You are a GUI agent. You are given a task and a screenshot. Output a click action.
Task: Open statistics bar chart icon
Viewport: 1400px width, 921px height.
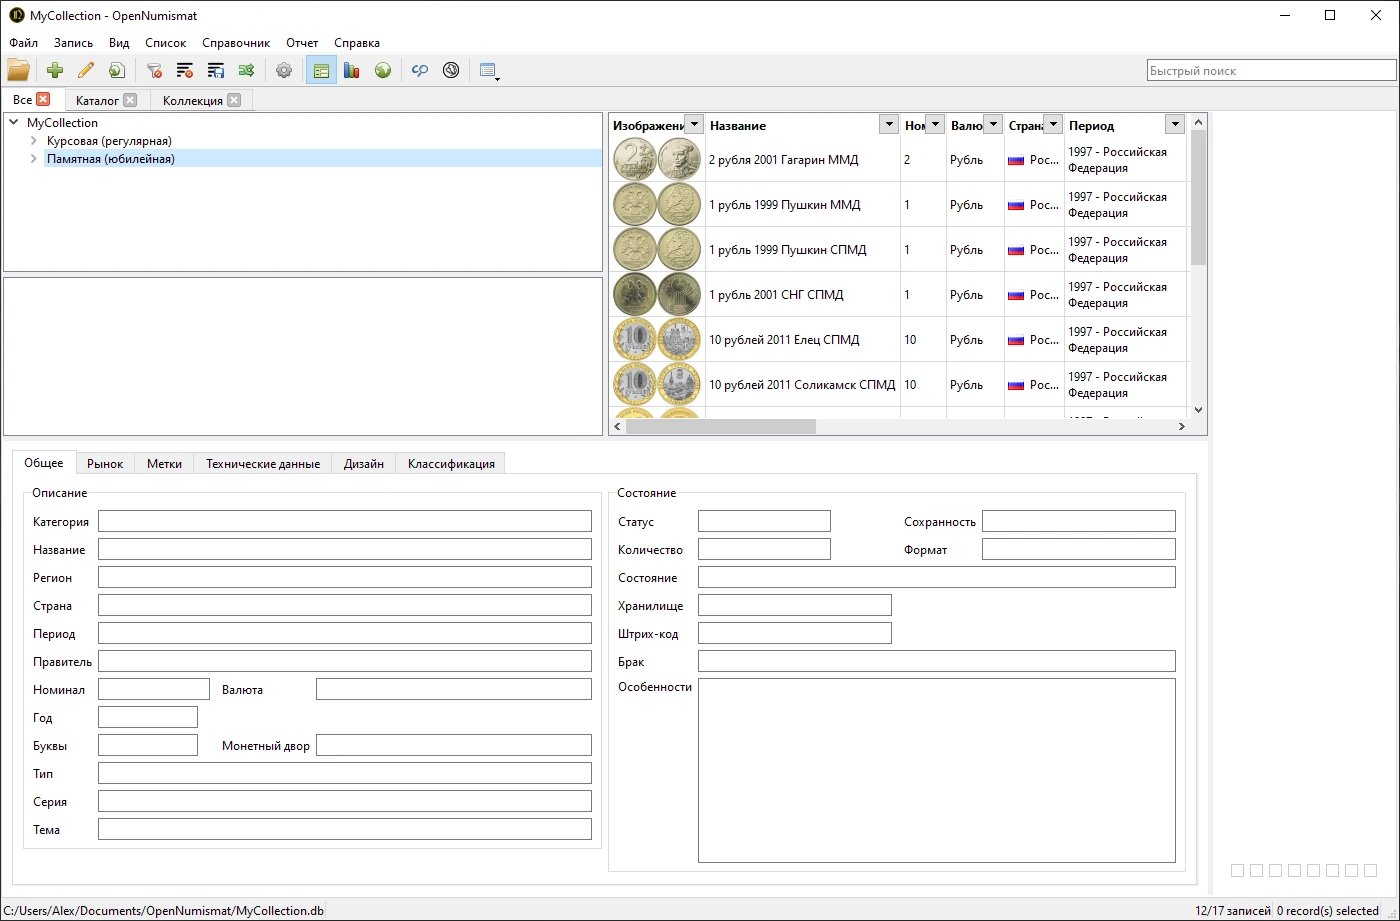click(x=352, y=70)
